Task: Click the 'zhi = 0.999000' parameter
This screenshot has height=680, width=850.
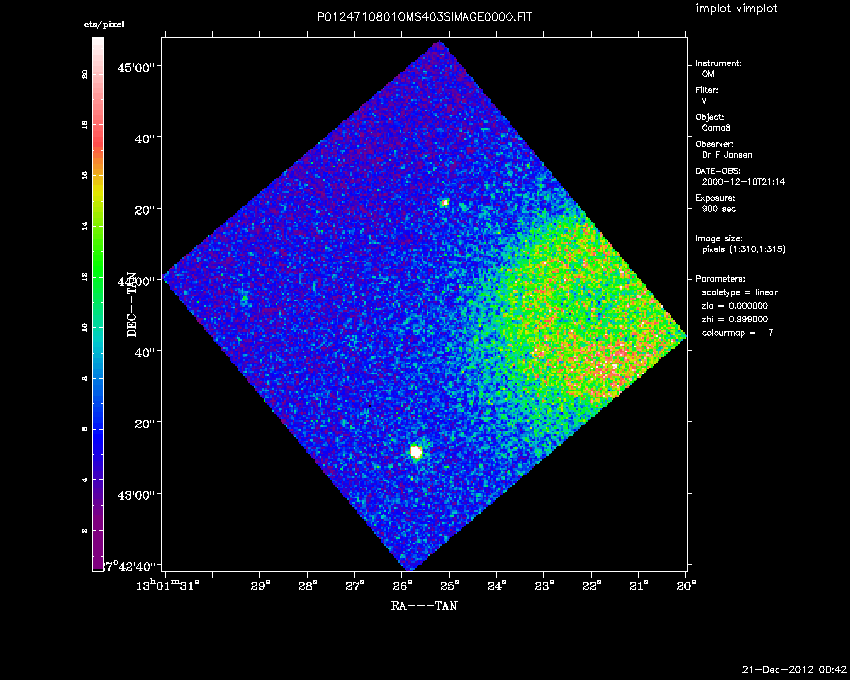Action: tap(735, 319)
